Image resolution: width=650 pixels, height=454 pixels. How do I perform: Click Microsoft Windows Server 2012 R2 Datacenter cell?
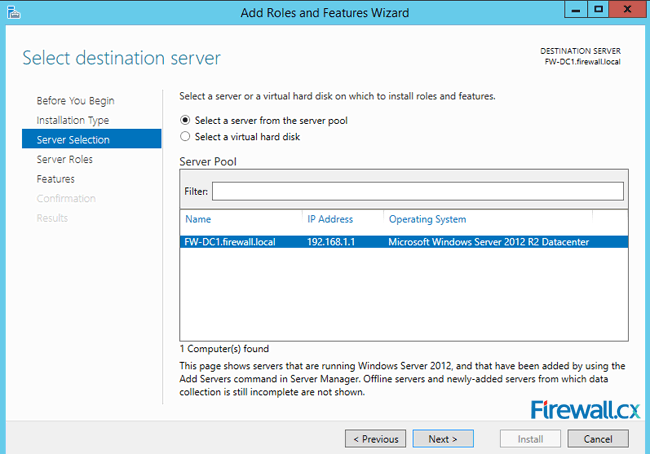click(488, 242)
